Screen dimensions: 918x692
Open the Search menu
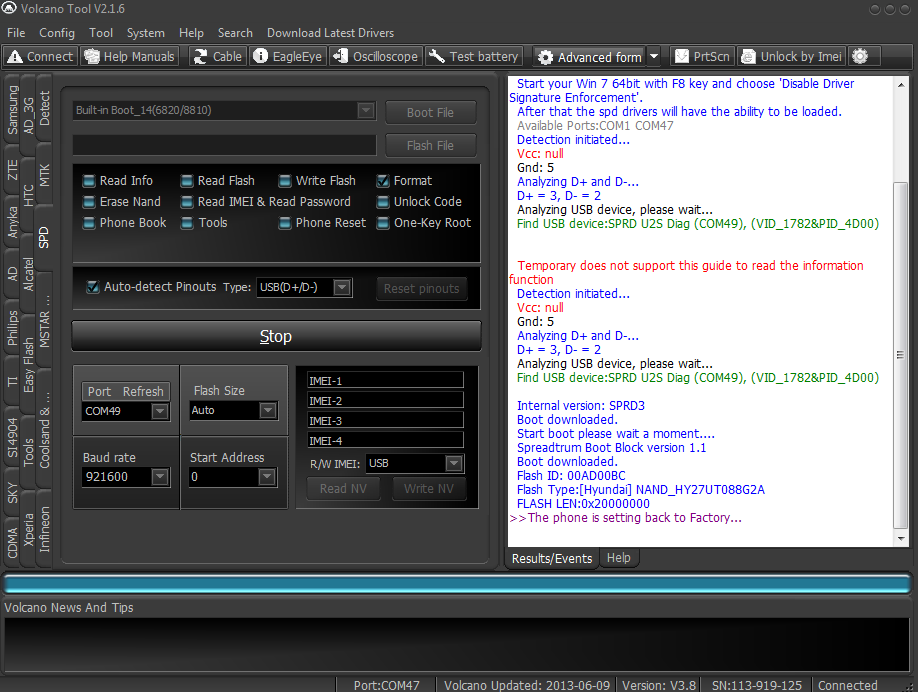tap(235, 33)
